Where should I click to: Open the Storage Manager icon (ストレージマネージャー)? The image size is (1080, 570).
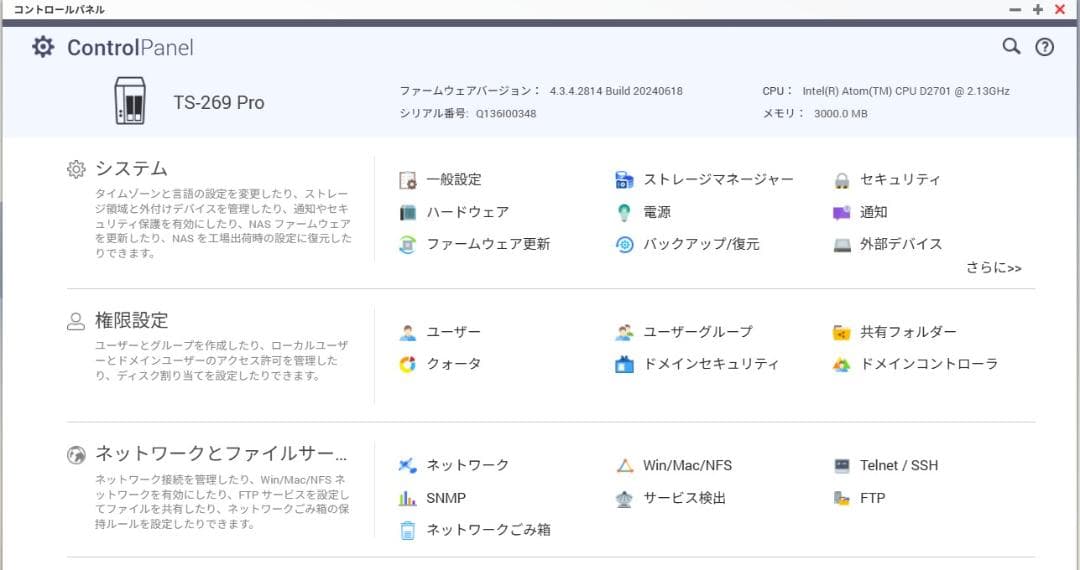[624, 181]
